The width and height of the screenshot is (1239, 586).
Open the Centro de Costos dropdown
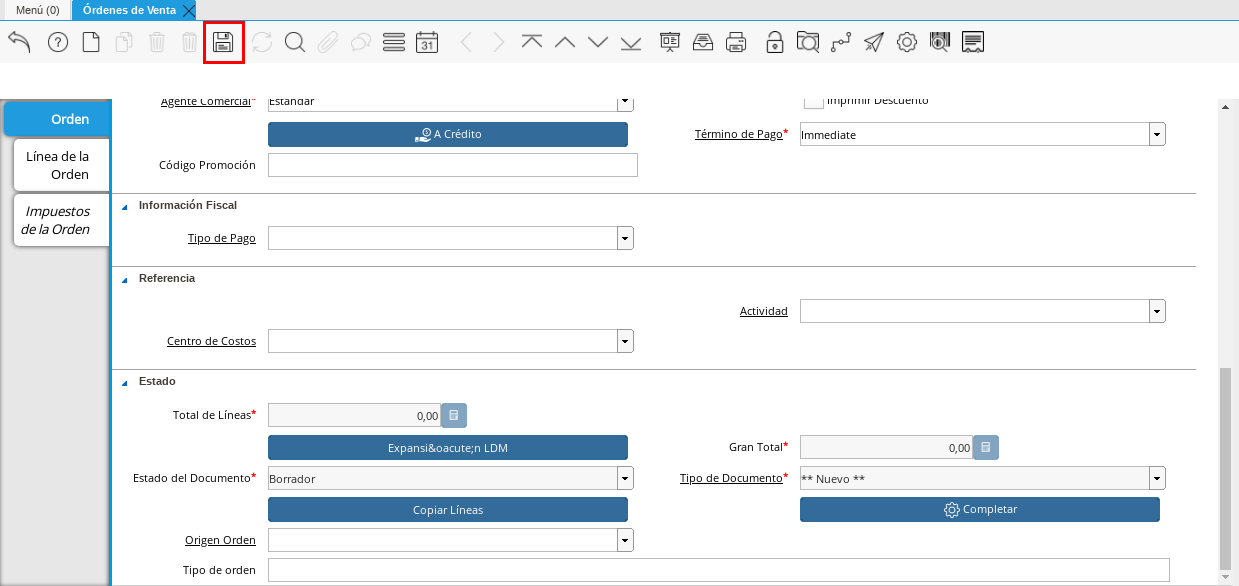pyautogui.click(x=625, y=342)
